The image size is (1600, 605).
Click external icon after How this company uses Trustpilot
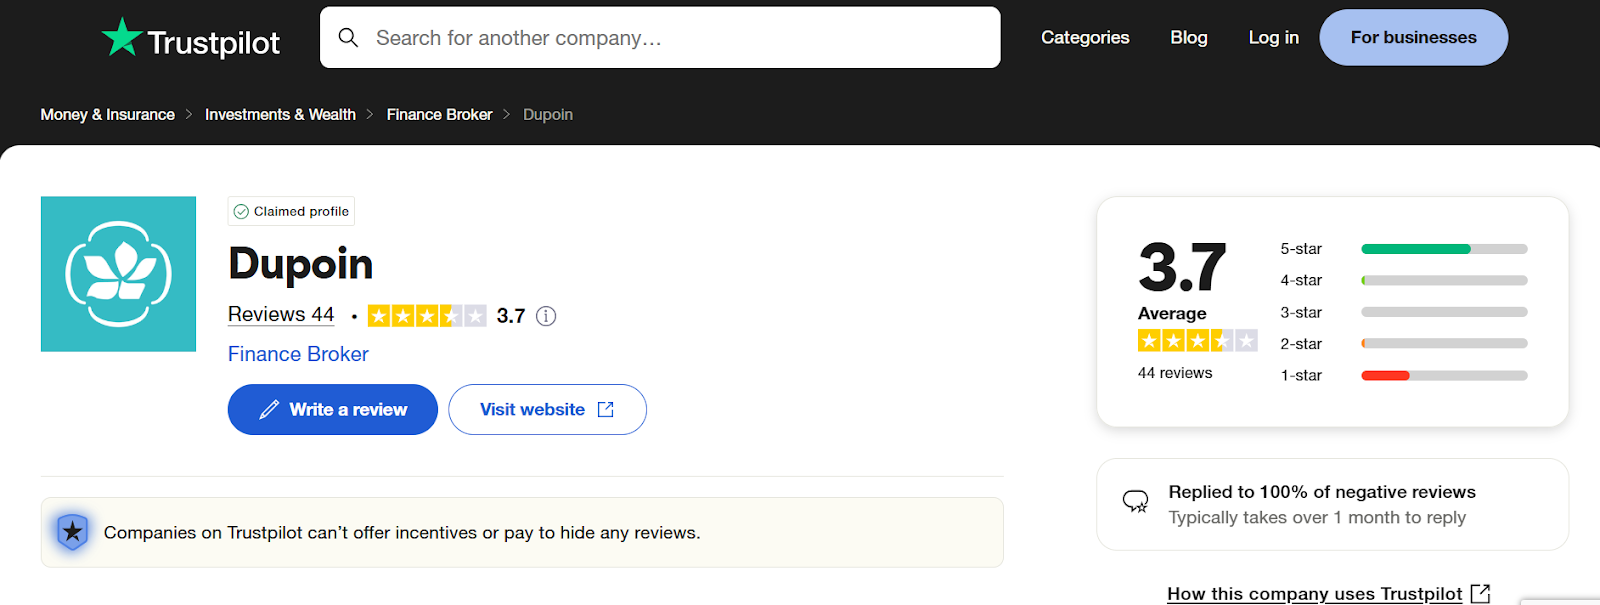click(x=1481, y=594)
